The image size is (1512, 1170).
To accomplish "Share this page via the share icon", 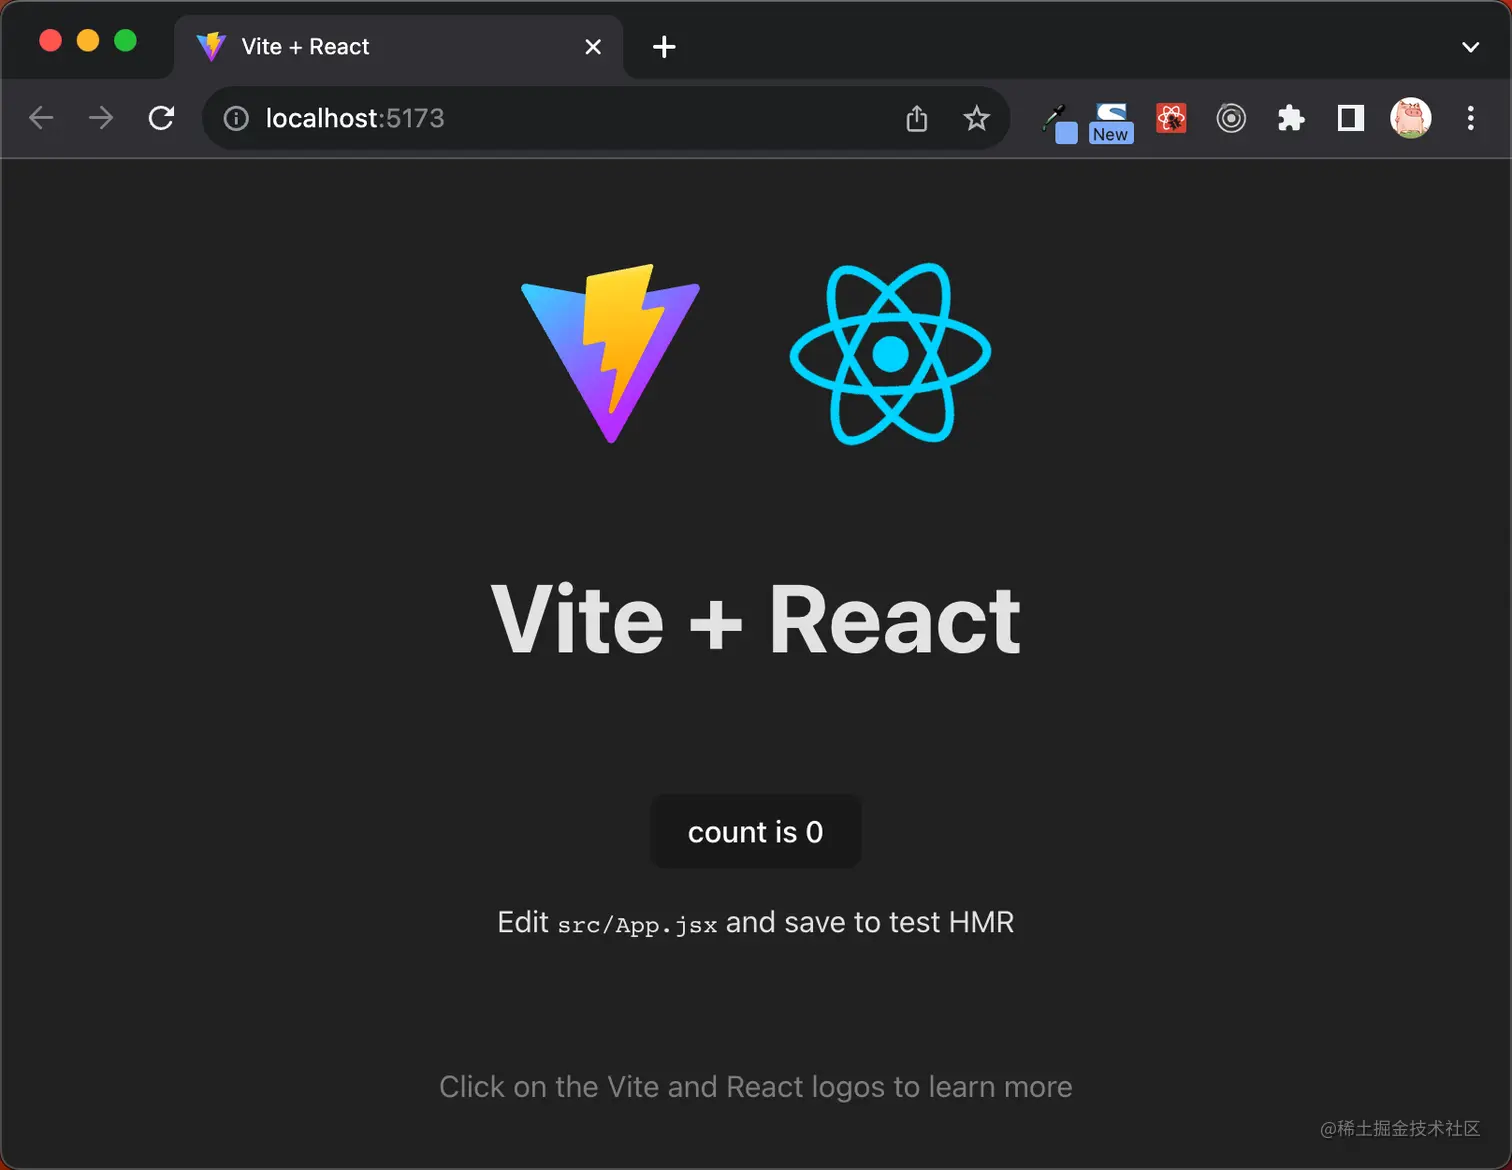I will pos(917,118).
